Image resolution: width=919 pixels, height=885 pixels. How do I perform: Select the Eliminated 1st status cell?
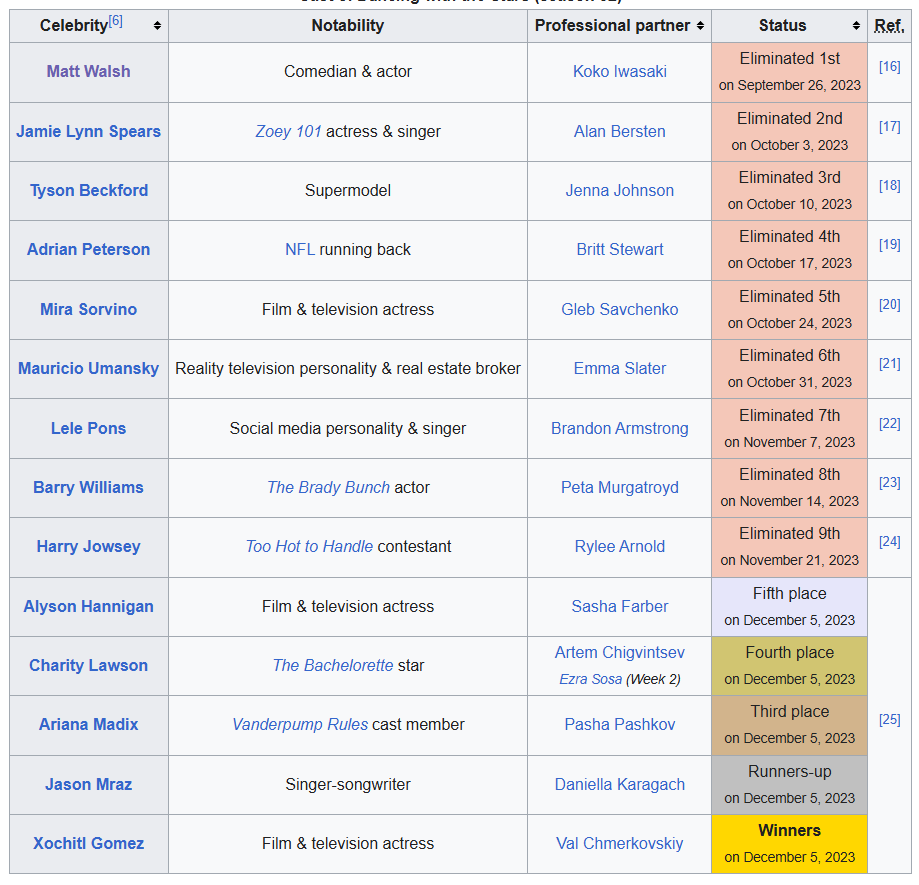789,72
